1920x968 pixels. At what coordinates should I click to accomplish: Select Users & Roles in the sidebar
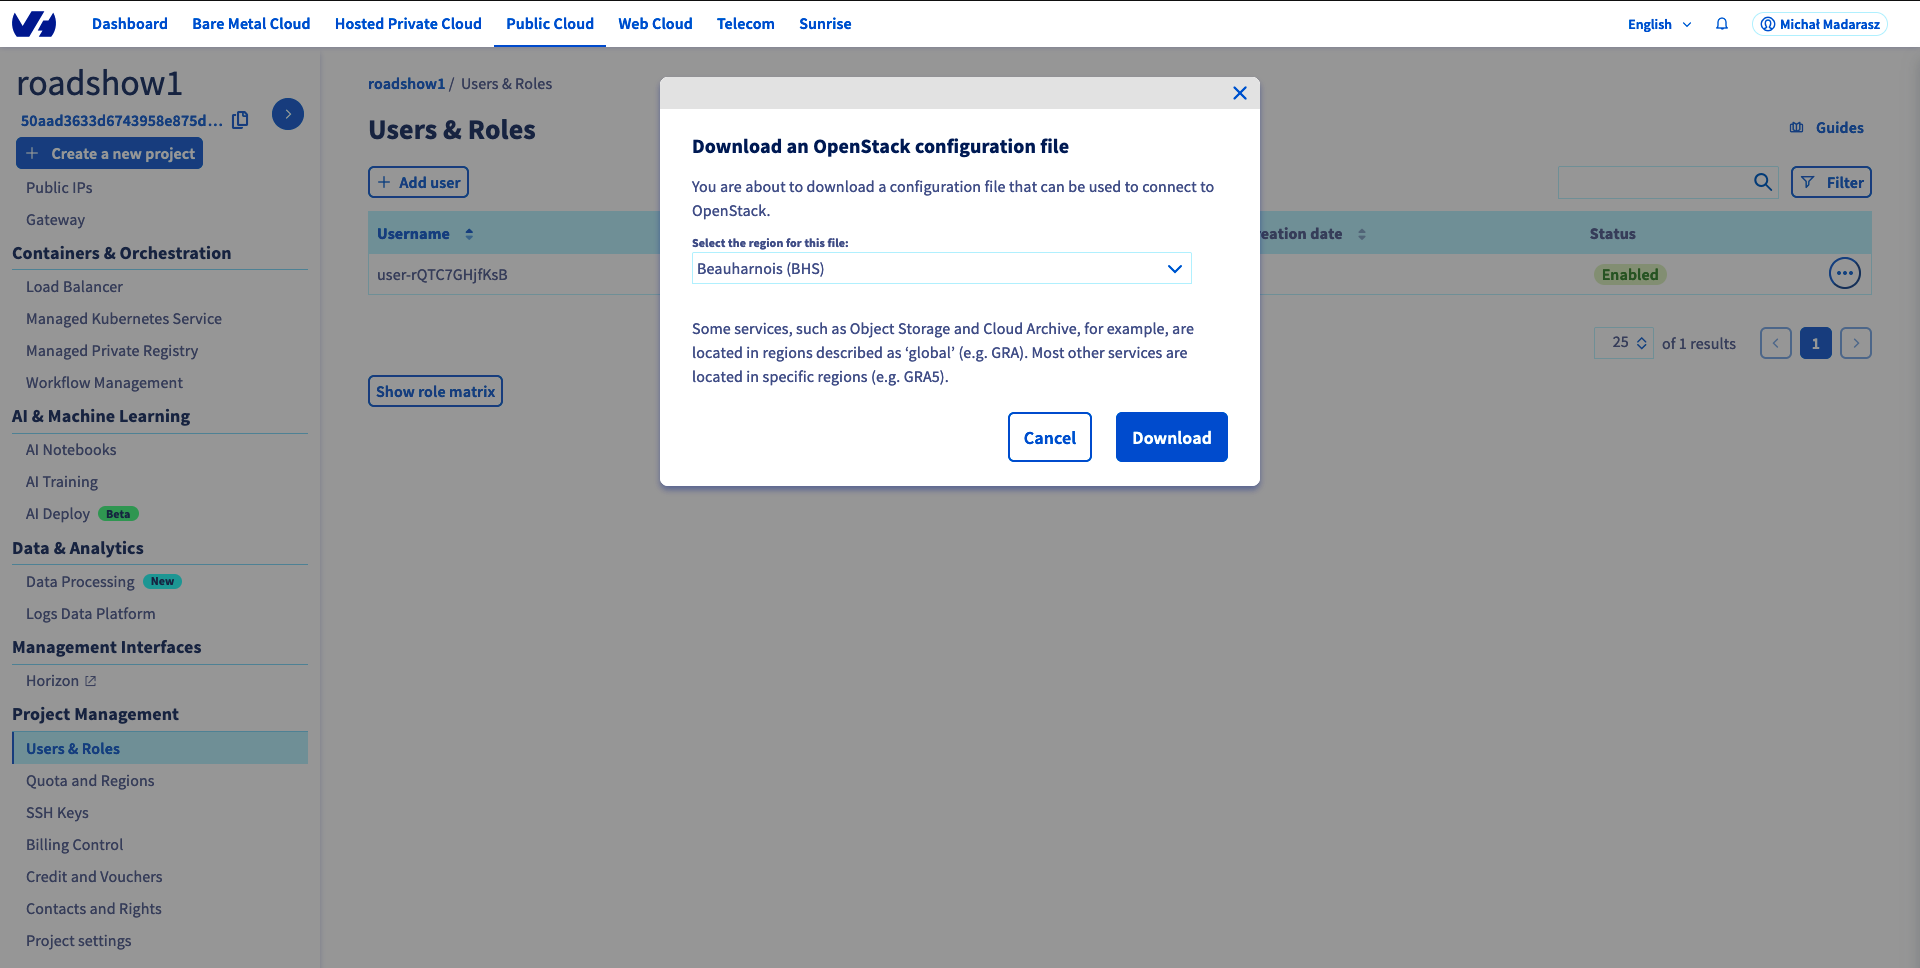pos(160,748)
